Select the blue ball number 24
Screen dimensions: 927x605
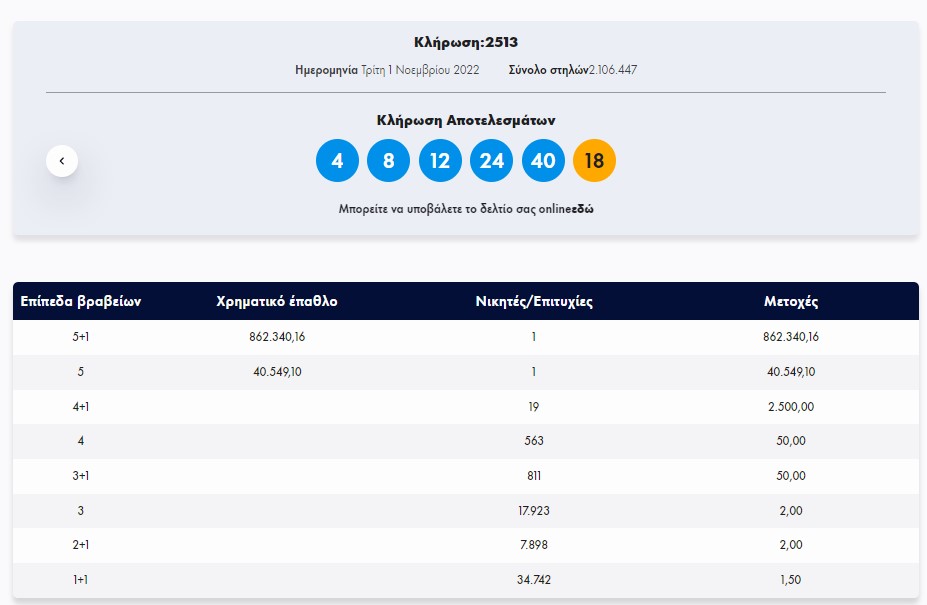pos(491,161)
